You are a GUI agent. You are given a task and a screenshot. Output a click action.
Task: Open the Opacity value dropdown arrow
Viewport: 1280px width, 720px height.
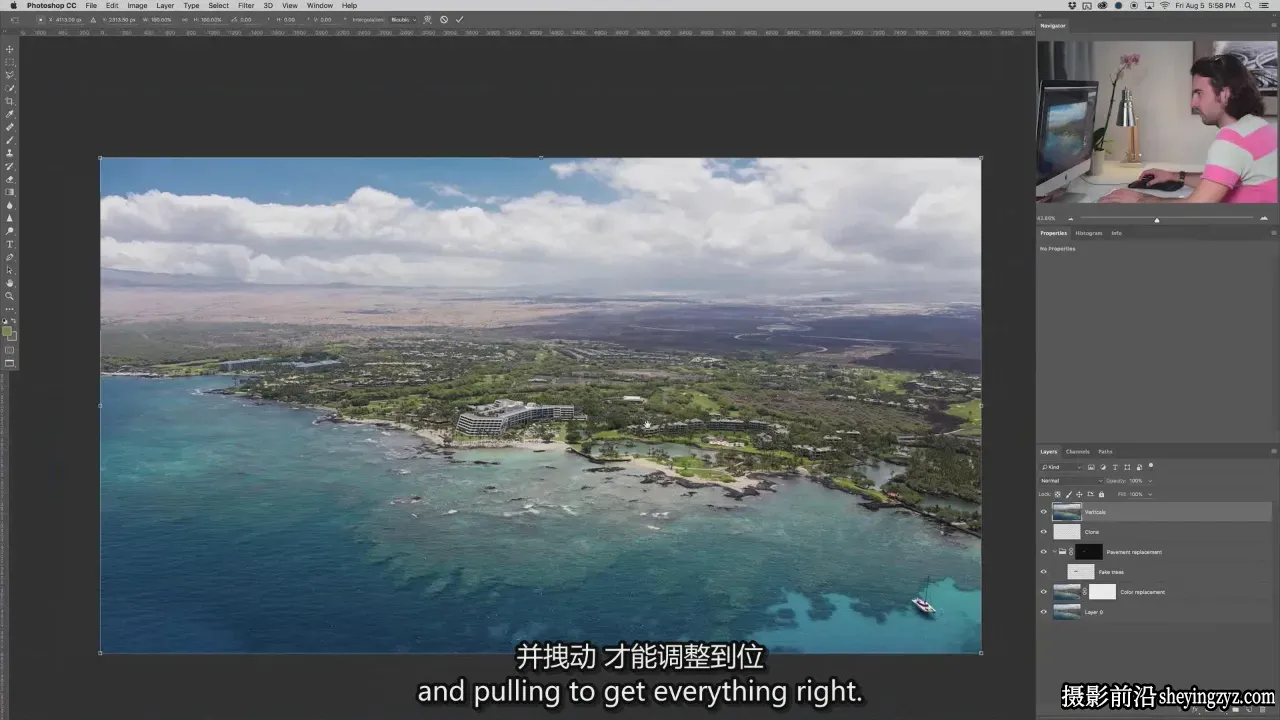point(1148,481)
